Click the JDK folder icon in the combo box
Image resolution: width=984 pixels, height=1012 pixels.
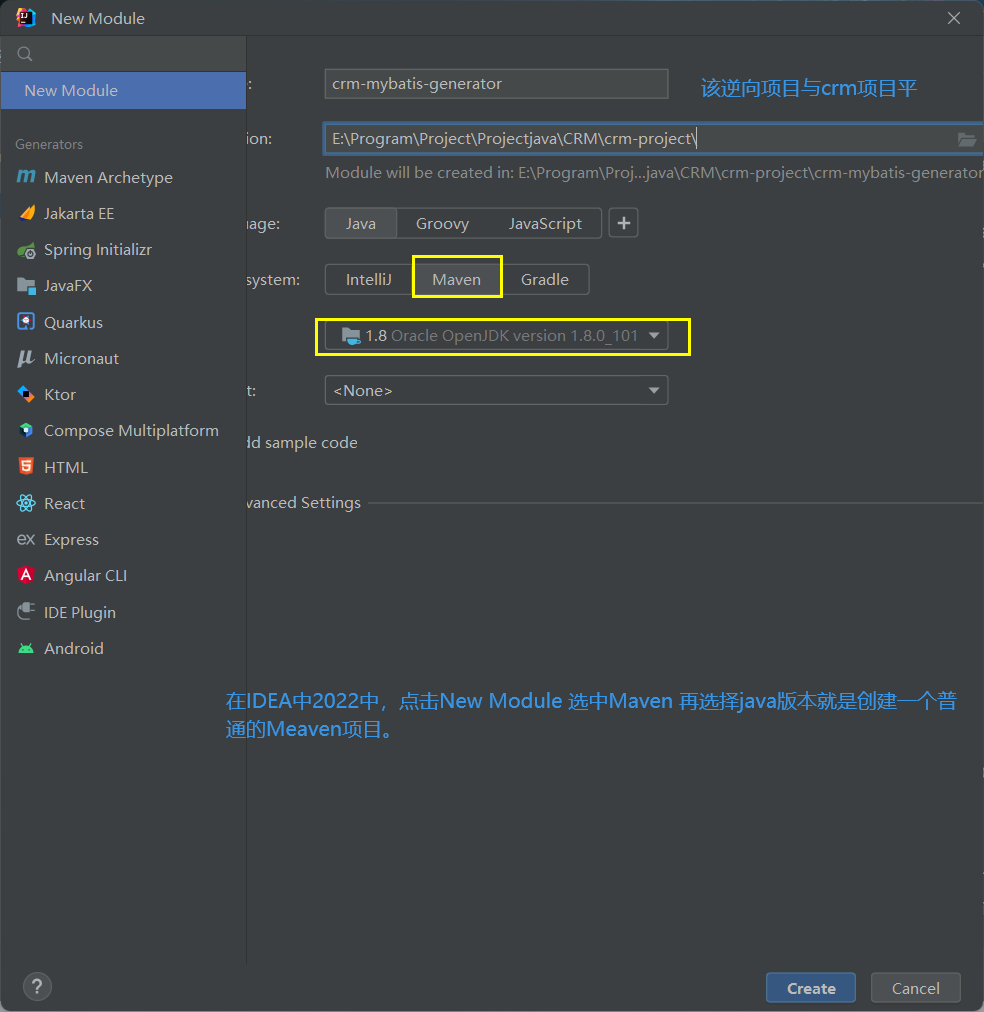tap(350, 336)
